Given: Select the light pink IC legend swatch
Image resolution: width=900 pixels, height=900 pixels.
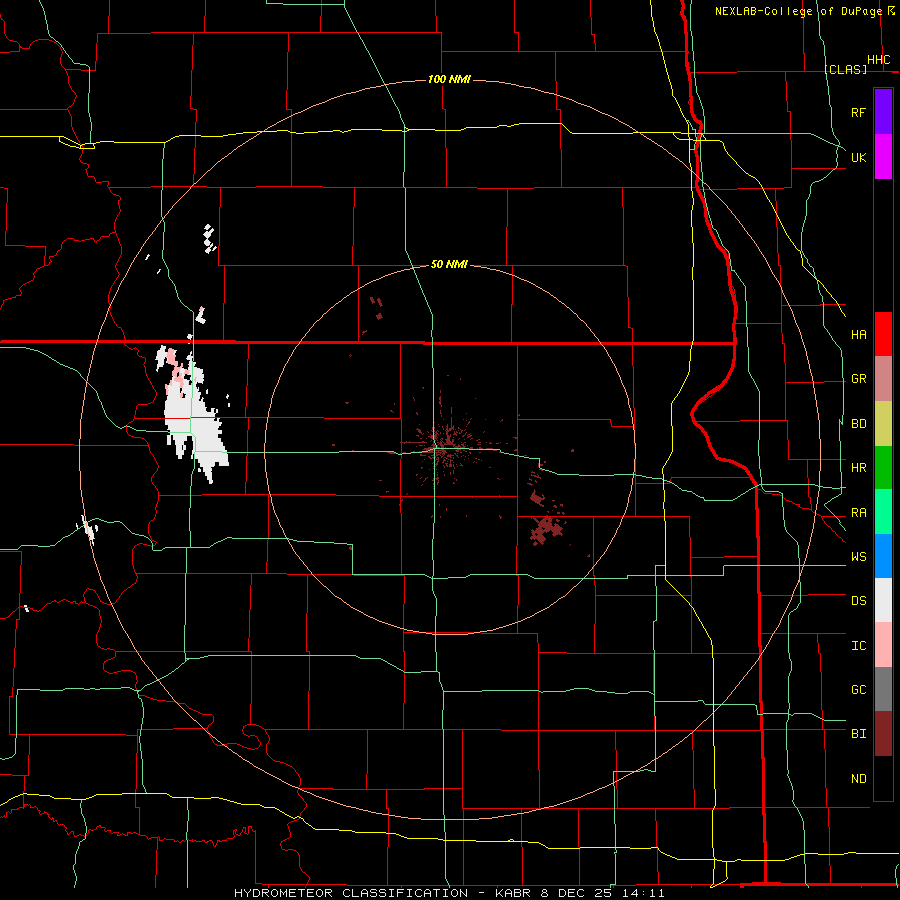Looking at the screenshot, I should [x=883, y=645].
